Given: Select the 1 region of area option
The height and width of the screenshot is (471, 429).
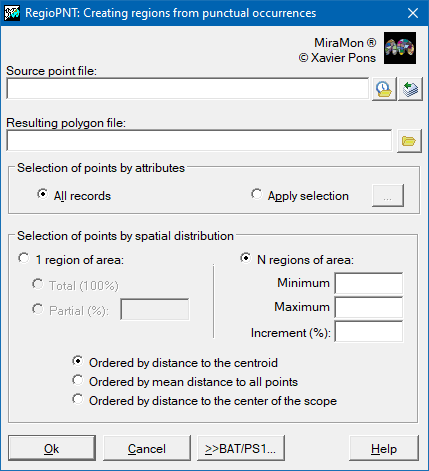Looking at the screenshot, I should click(71, 260).
